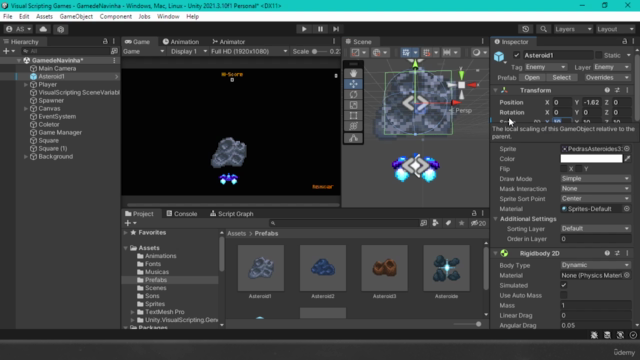
Task: Open the cloud services icon
Action: (x=43, y=29)
